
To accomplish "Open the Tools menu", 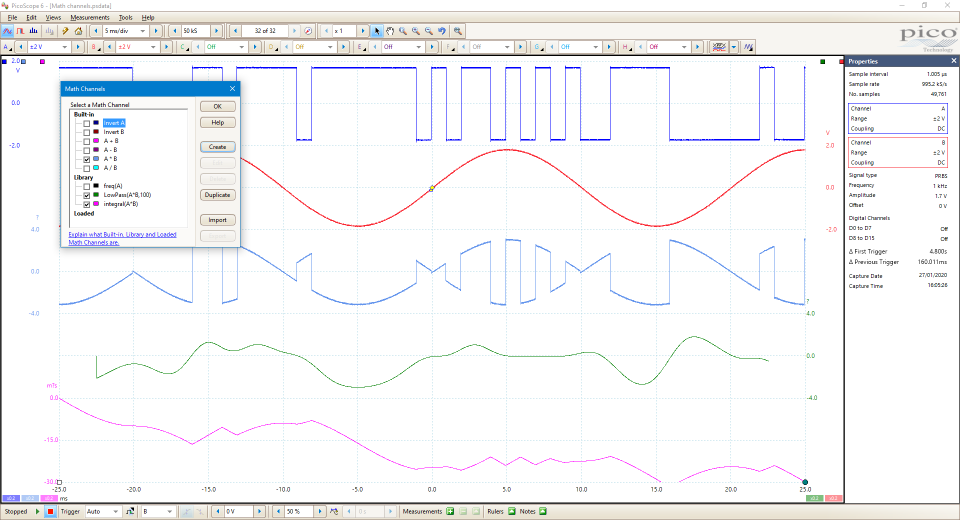I will click(126, 18).
